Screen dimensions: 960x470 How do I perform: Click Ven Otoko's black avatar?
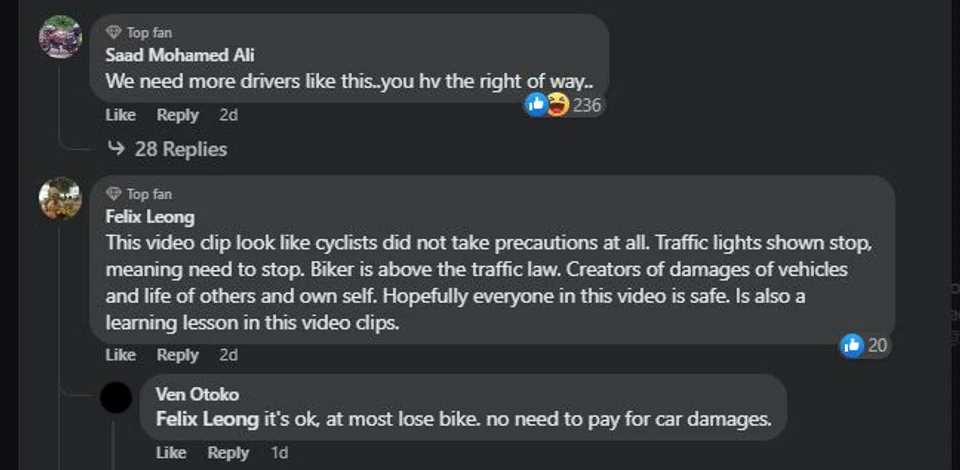(x=116, y=397)
